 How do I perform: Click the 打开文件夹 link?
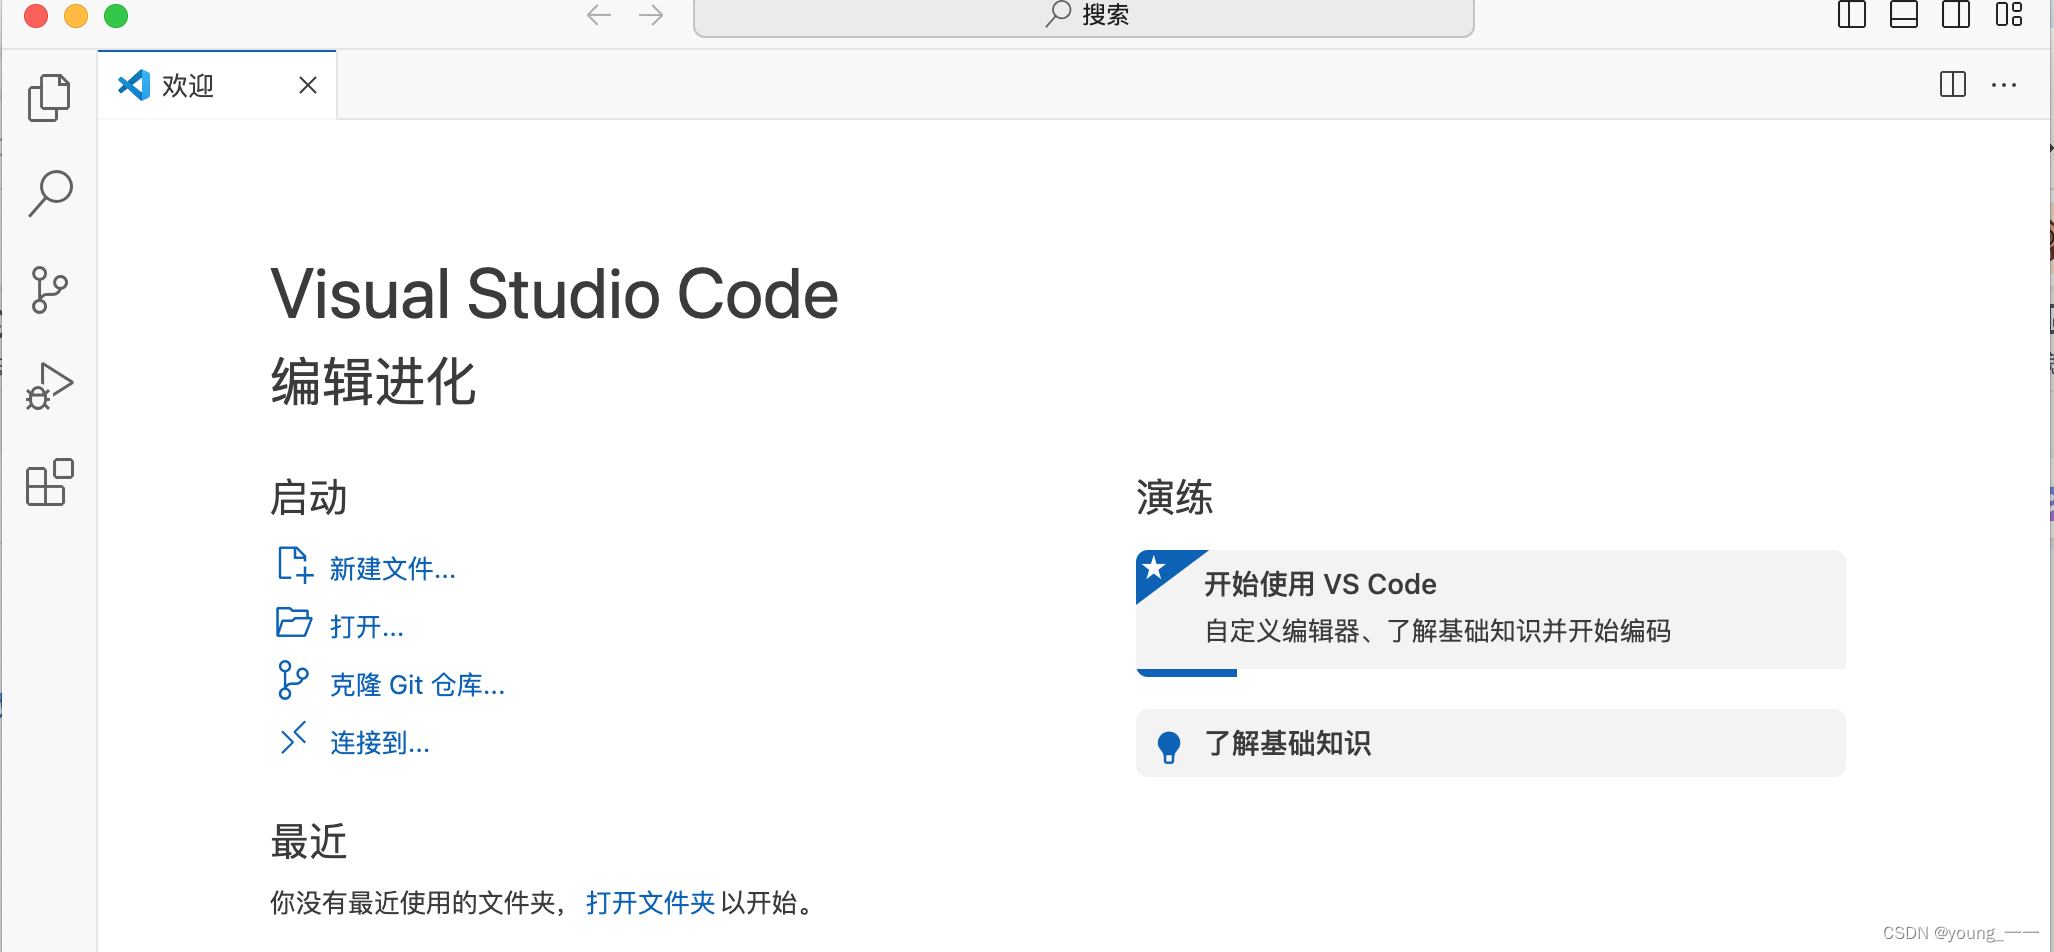(x=651, y=903)
